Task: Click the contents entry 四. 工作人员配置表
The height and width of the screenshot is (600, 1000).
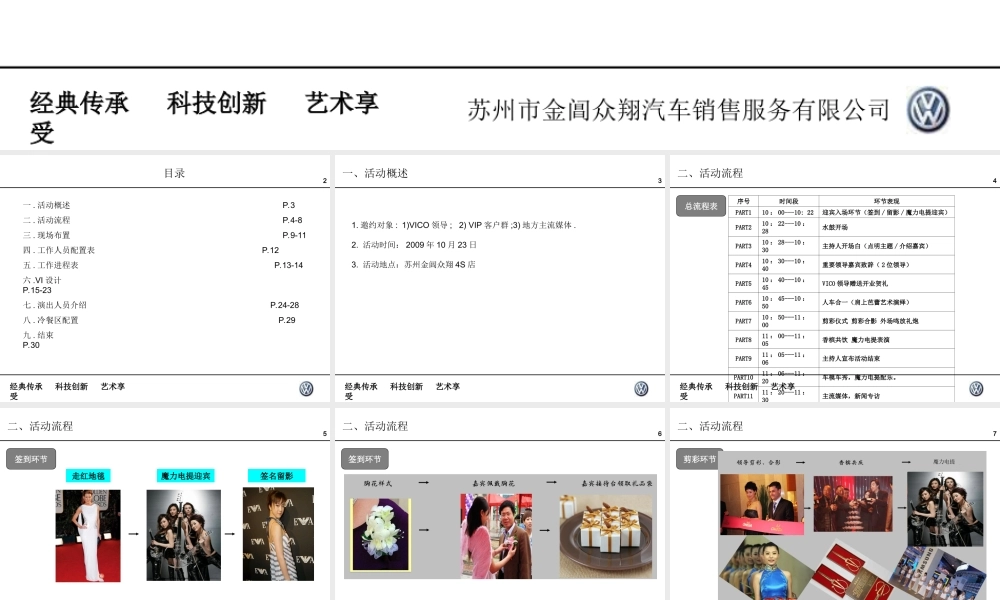Action: point(59,250)
